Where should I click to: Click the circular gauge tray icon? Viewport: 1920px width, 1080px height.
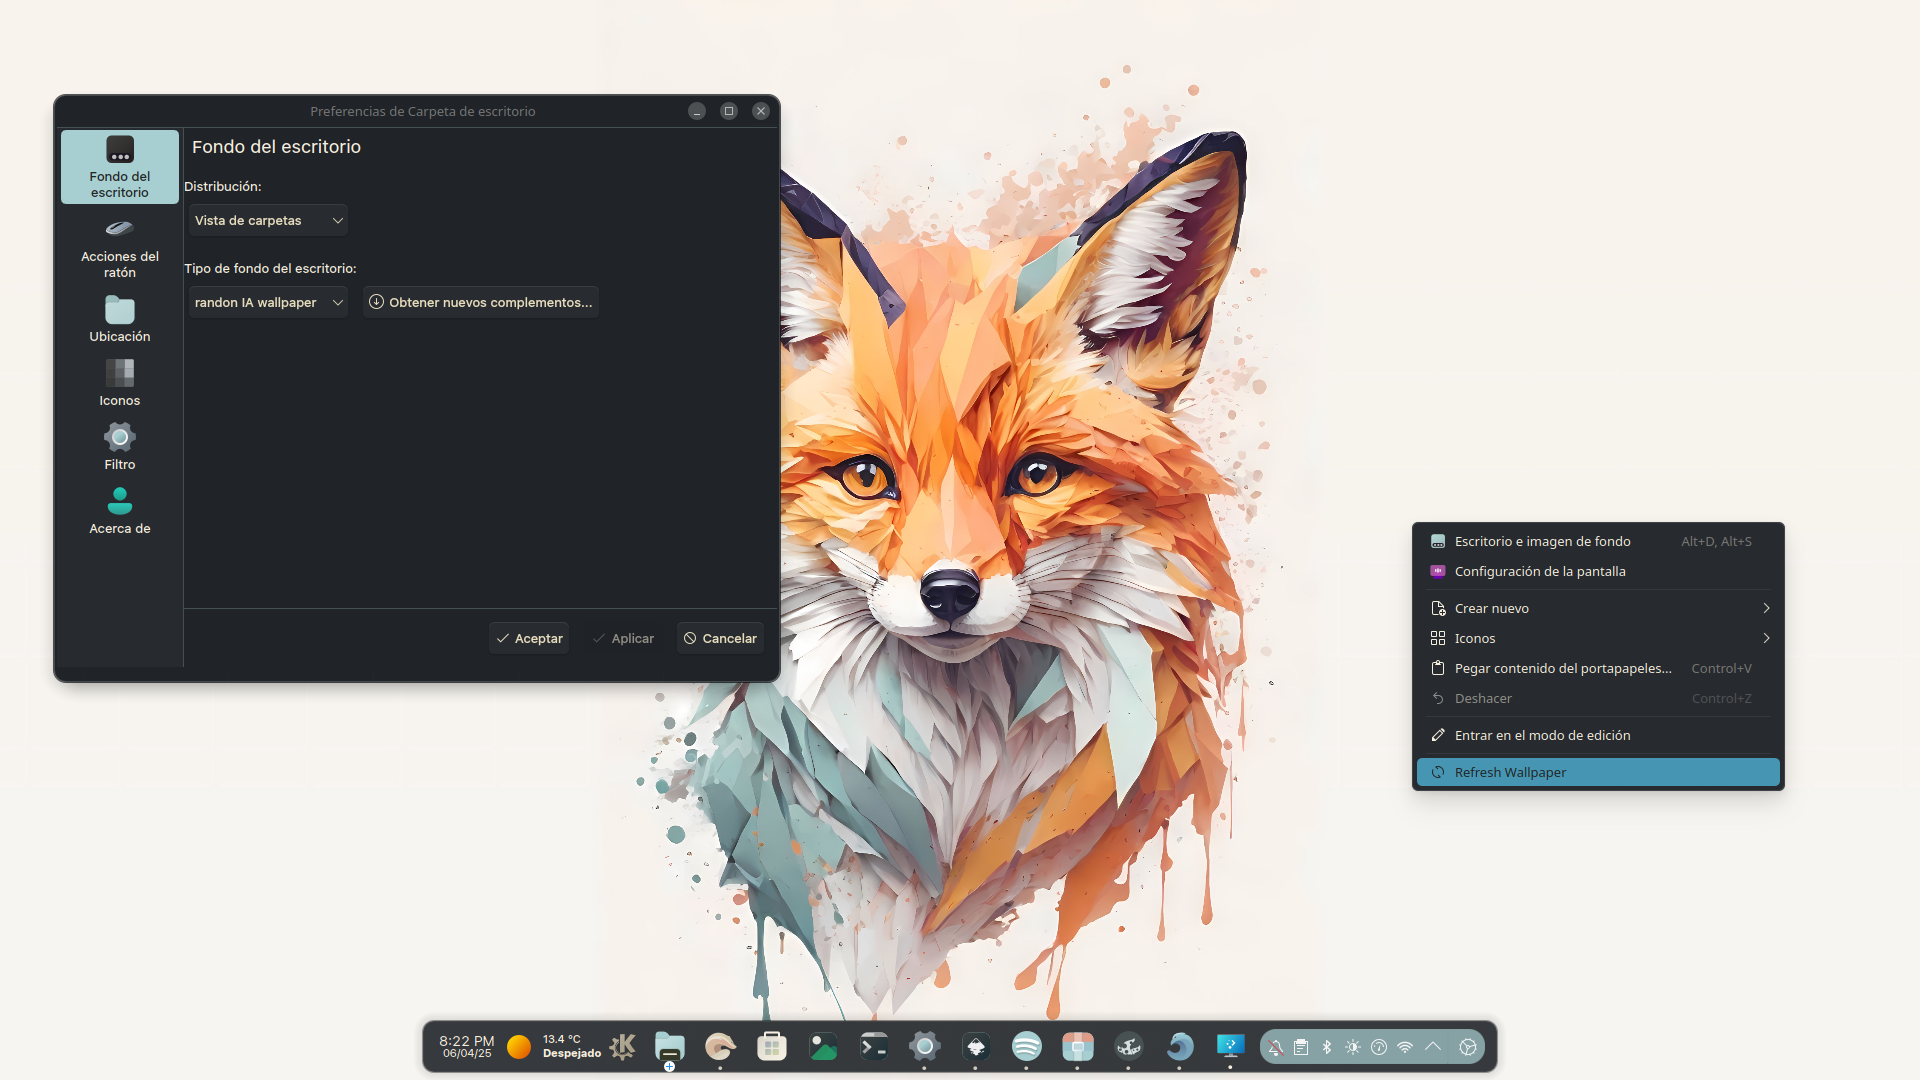click(1379, 1047)
